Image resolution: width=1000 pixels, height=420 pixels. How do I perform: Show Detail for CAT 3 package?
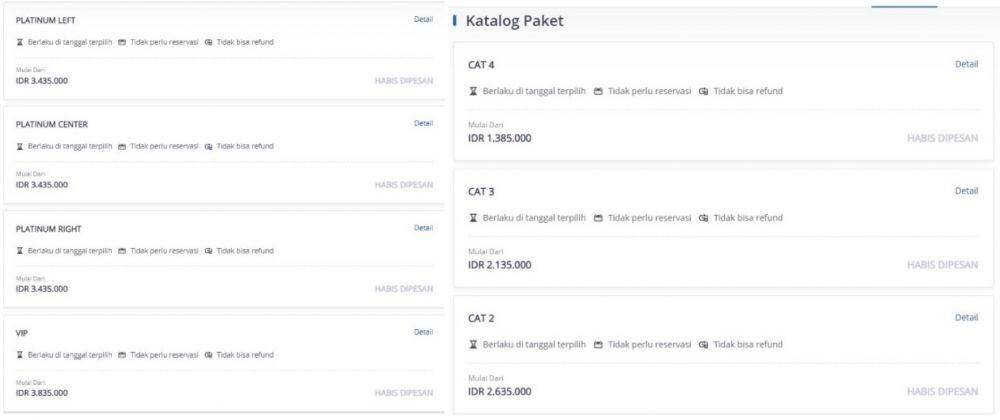(x=966, y=191)
